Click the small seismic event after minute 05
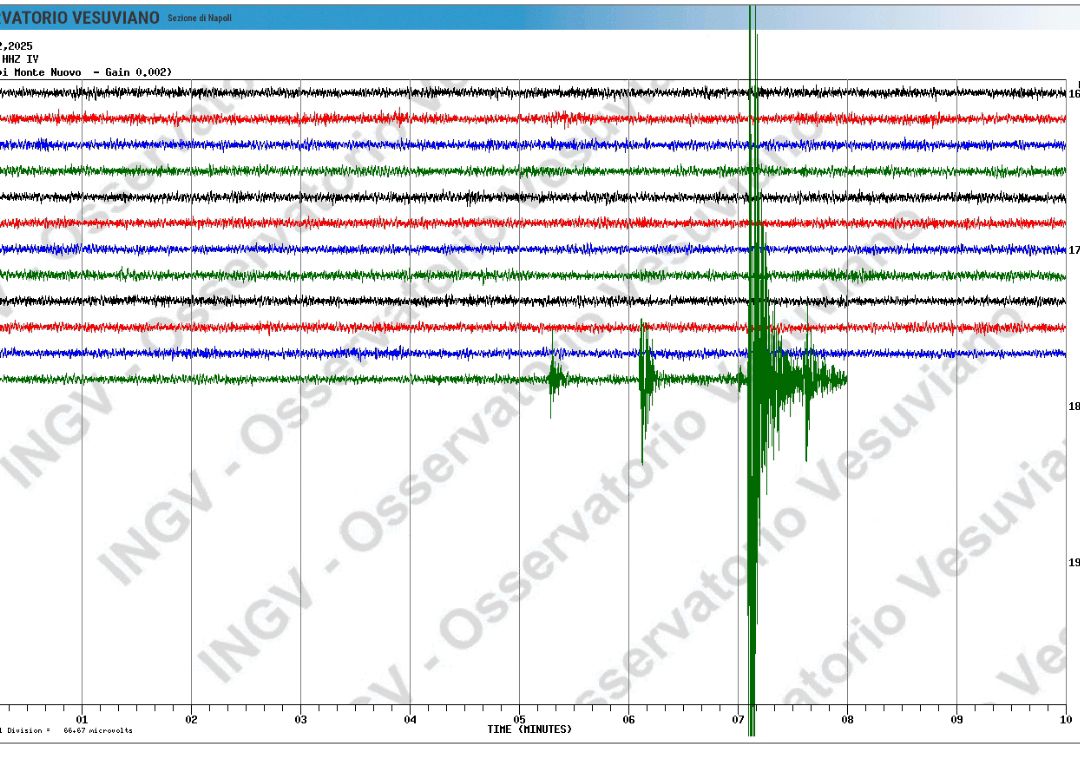The height and width of the screenshot is (757, 1080). pos(554,378)
